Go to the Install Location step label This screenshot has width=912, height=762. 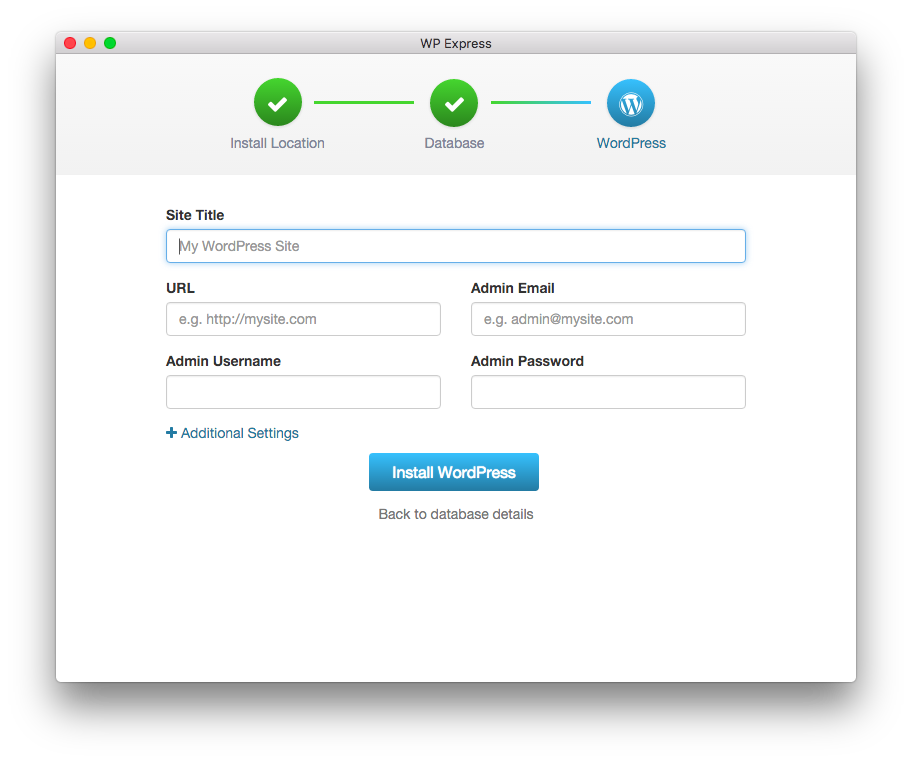coord(277,143)
